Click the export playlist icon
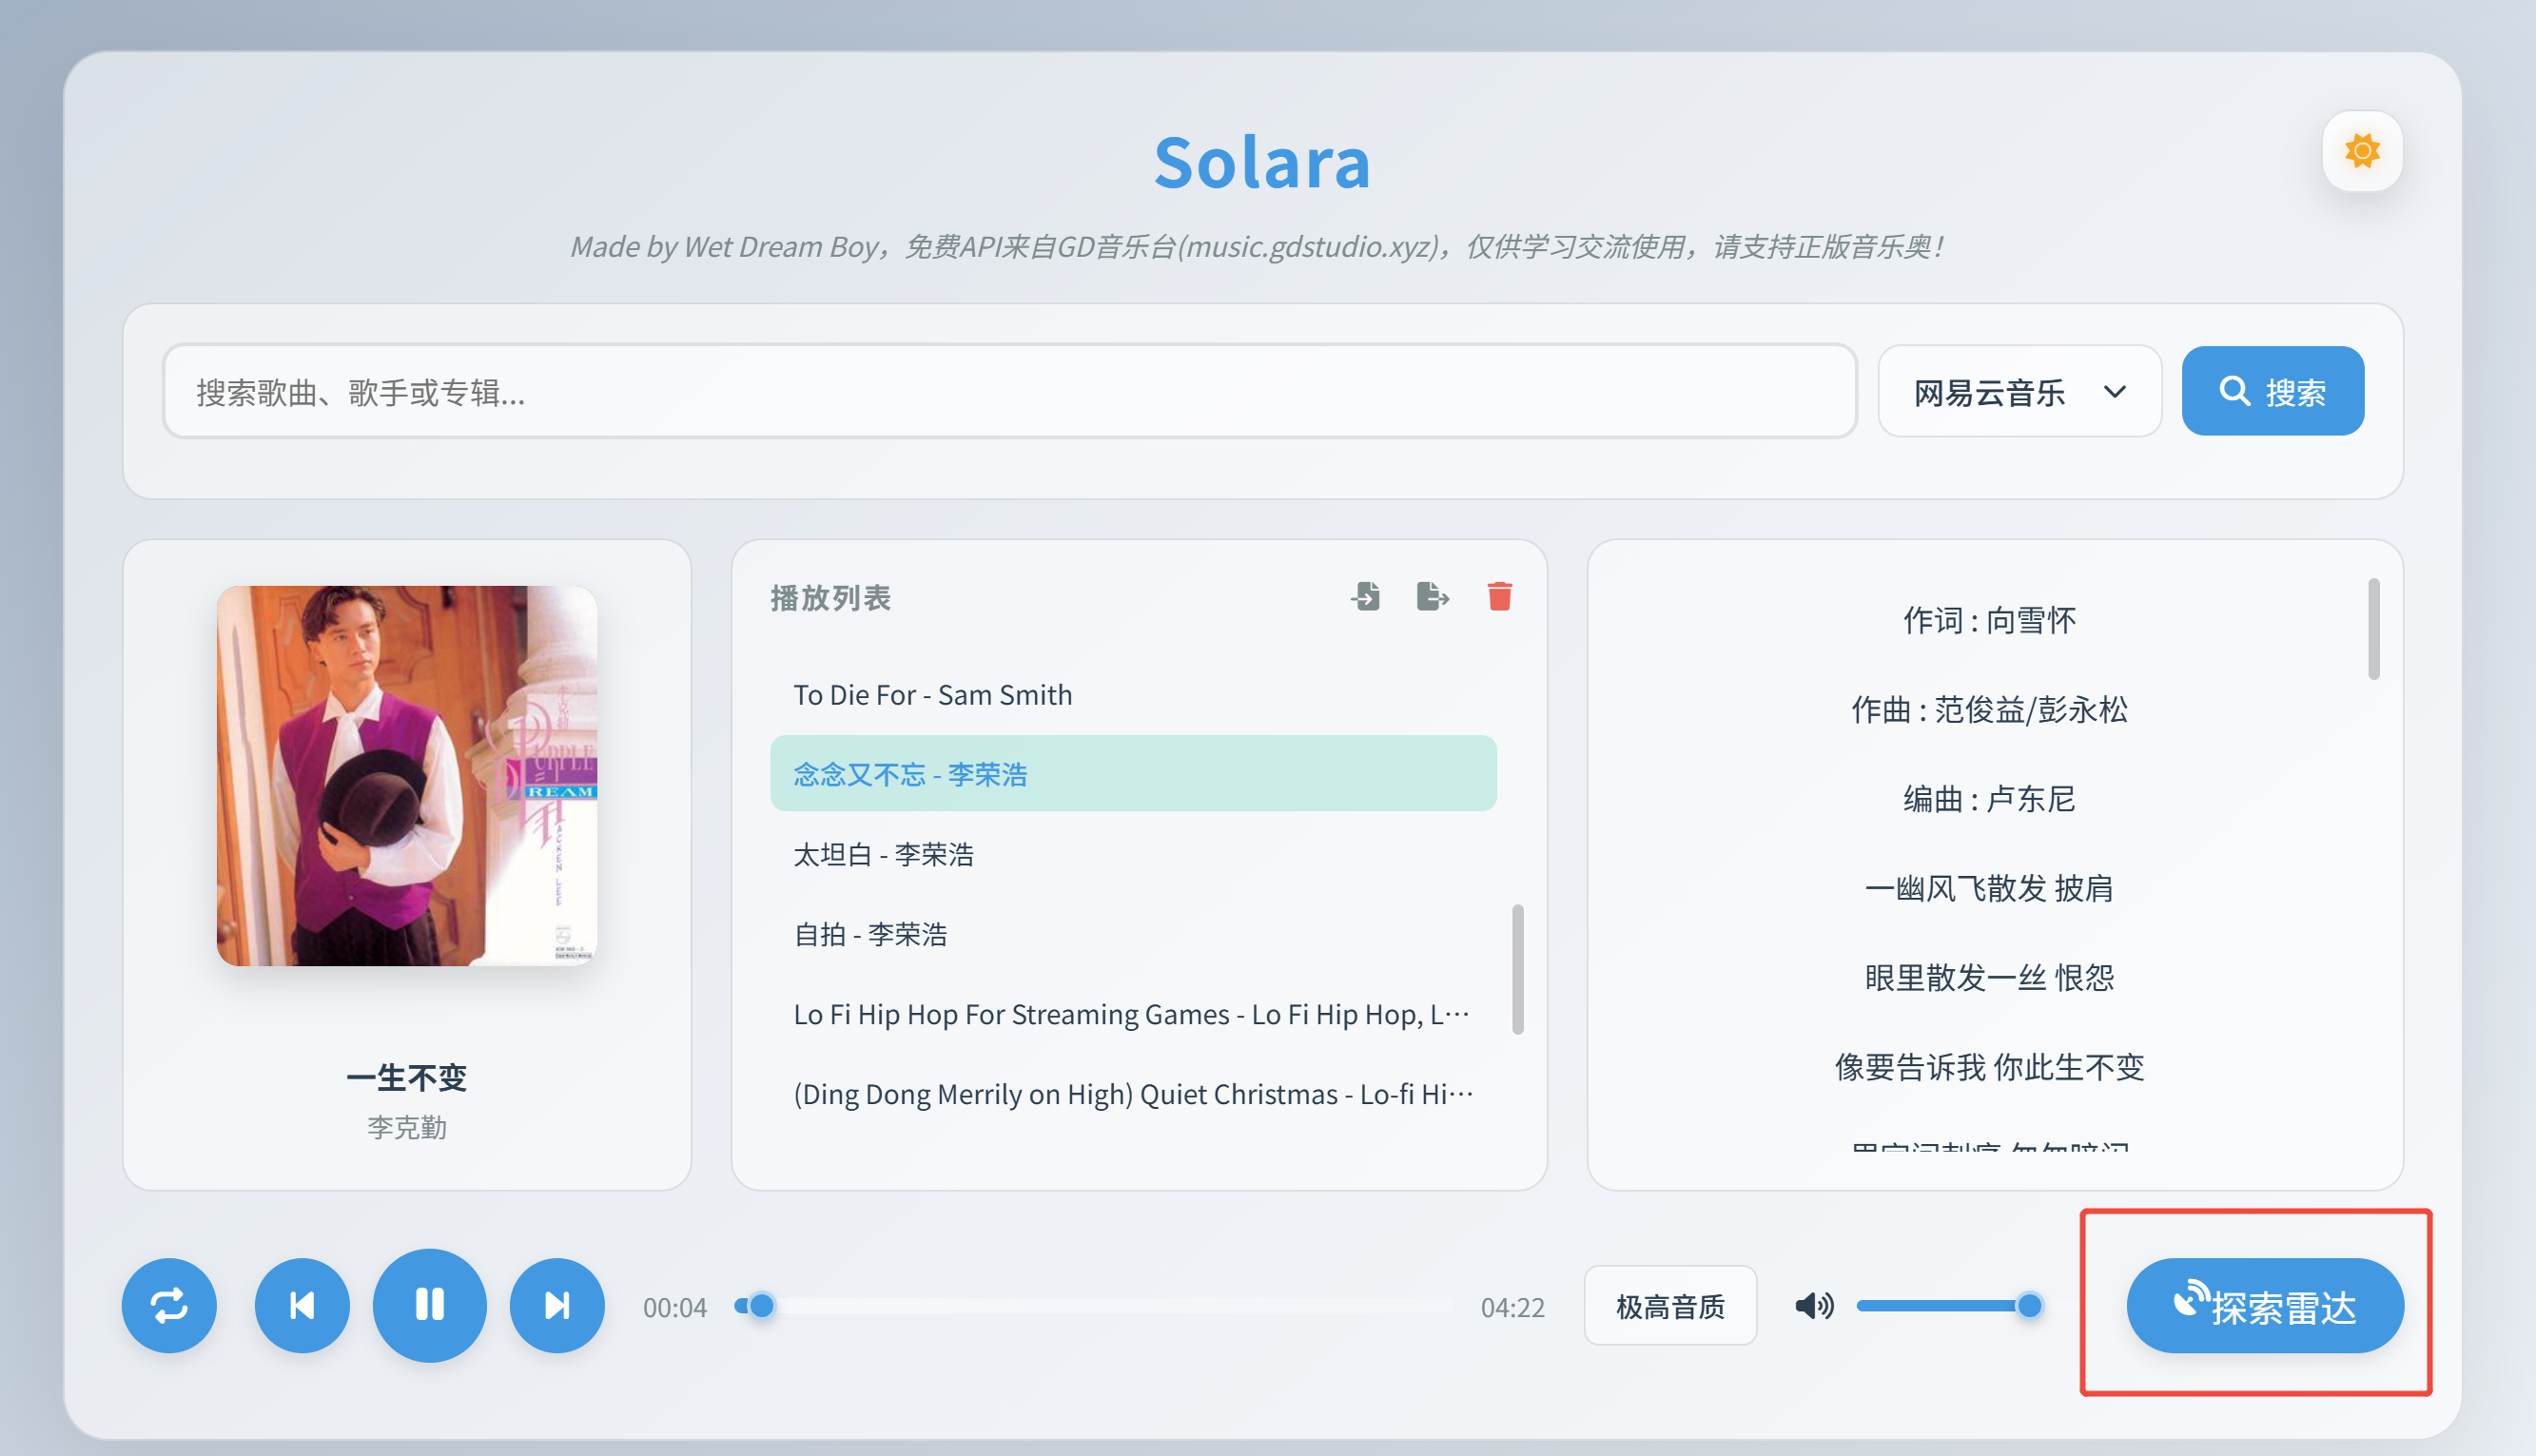 1432,597
